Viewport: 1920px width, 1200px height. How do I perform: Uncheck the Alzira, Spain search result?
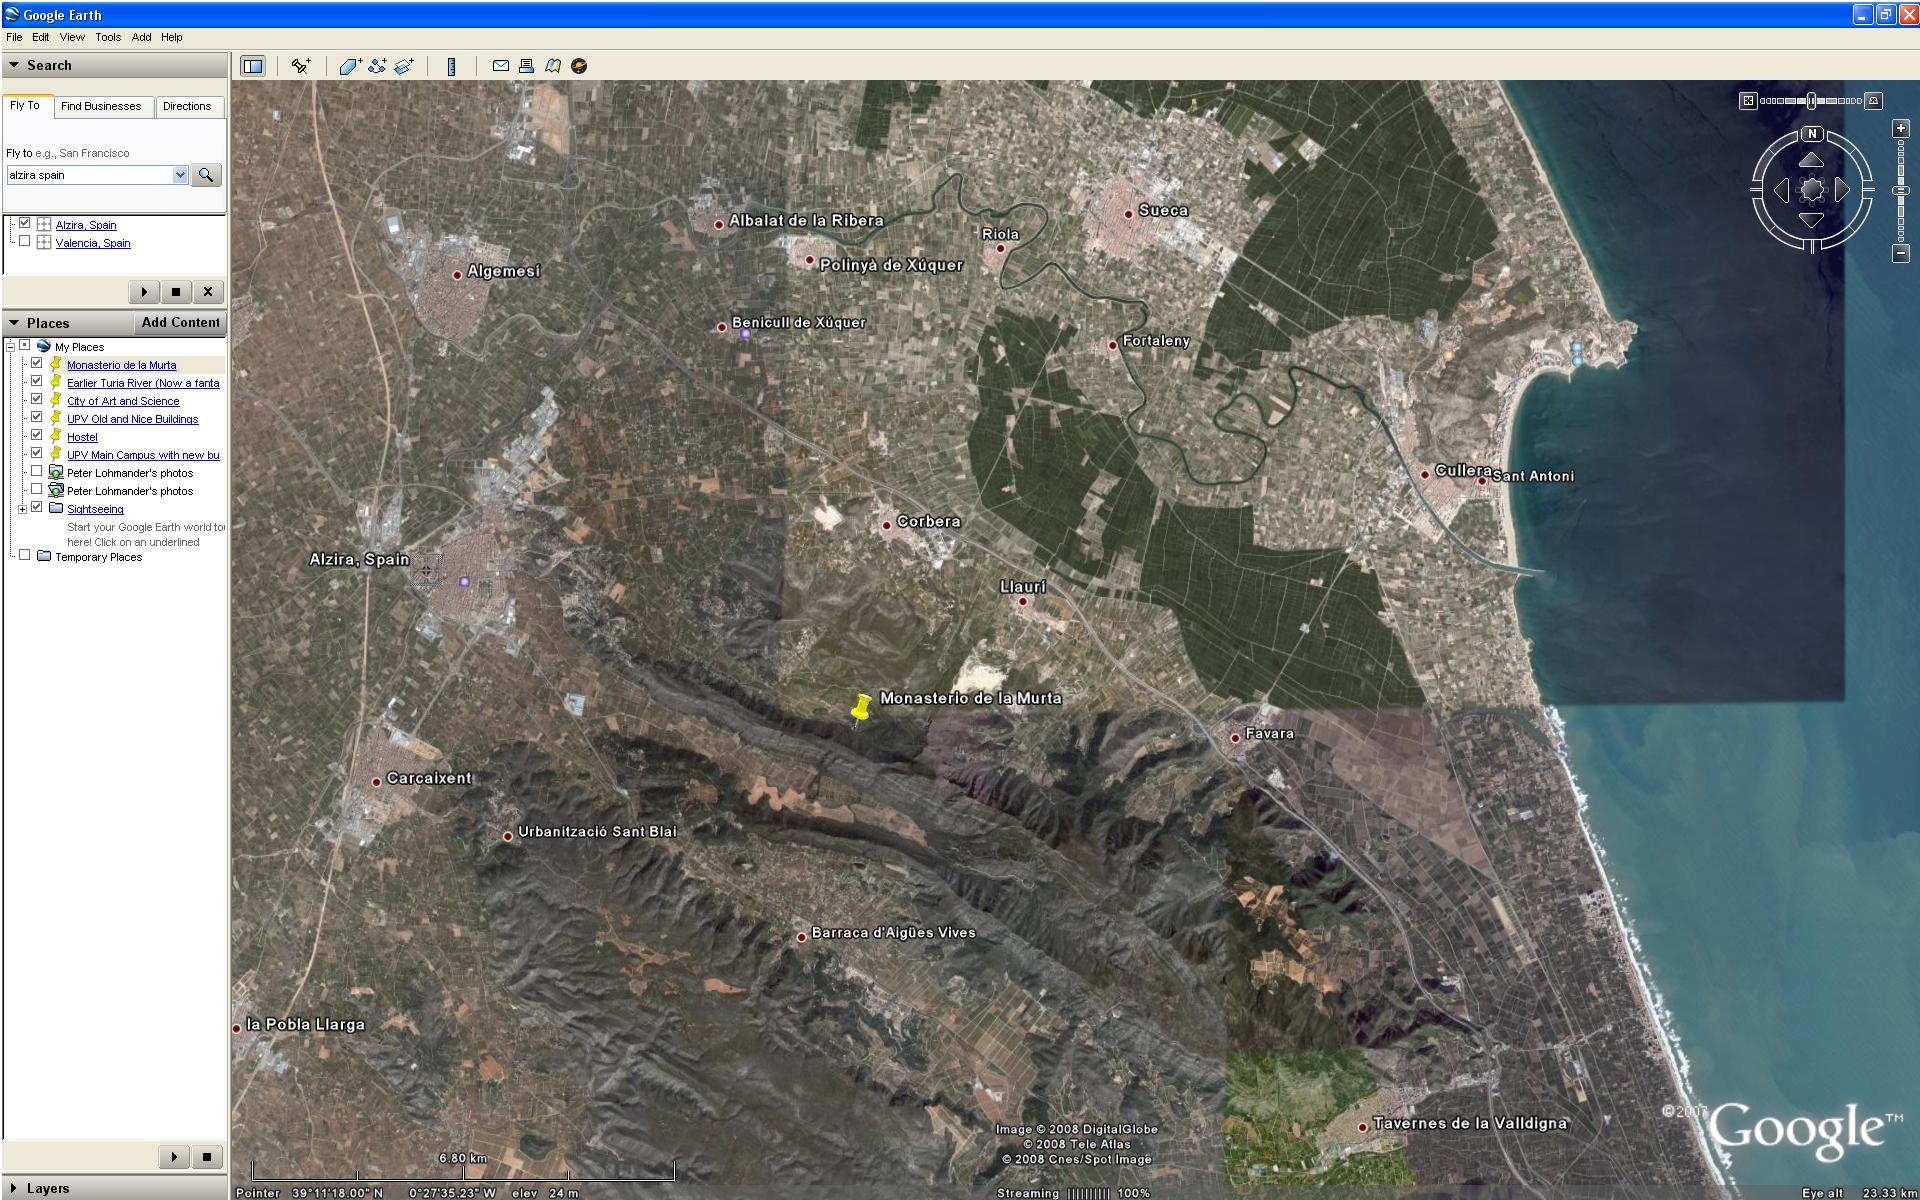click(x=25, y=223)
